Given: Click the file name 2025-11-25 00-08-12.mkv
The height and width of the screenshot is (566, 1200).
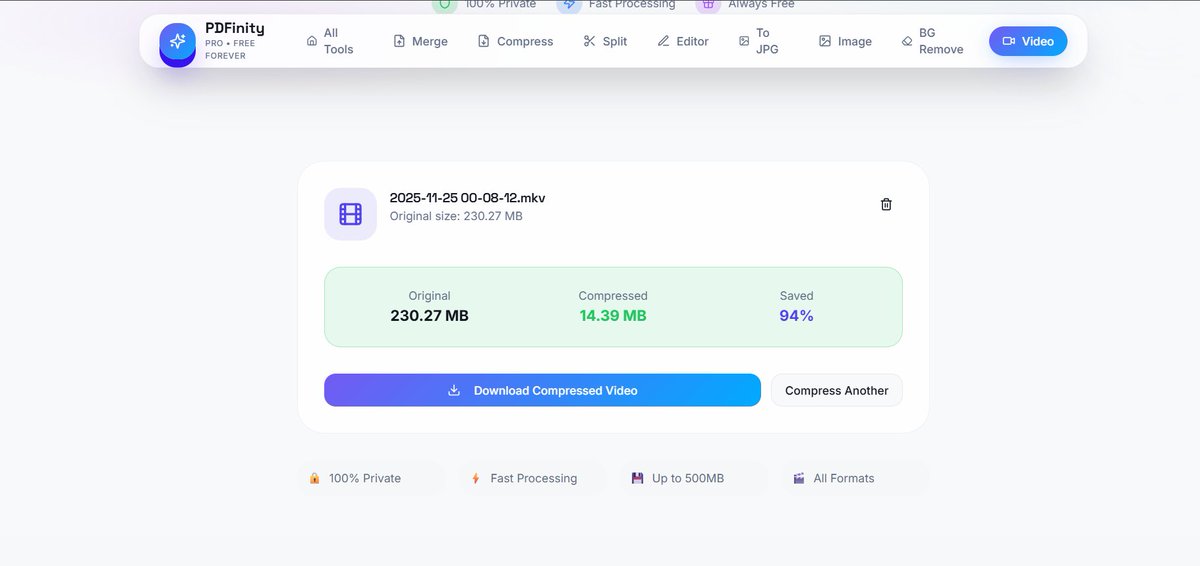Looking at the screenshot, I should pos(467,198).
